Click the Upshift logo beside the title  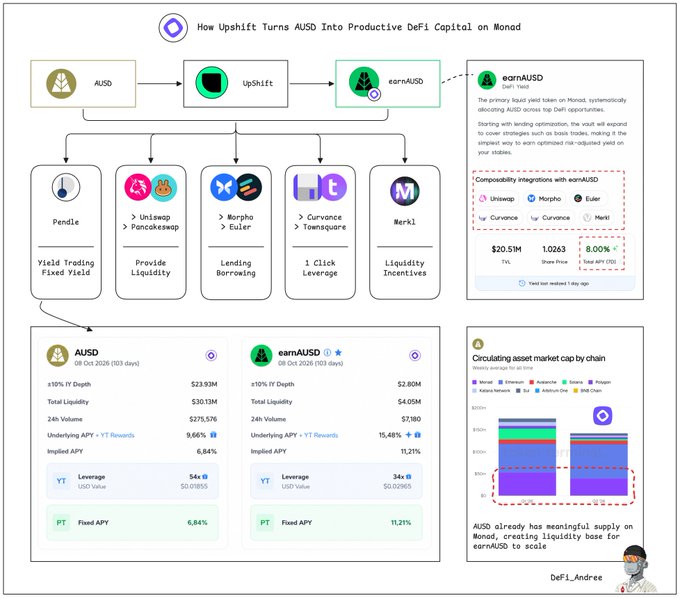click(173, 27)
